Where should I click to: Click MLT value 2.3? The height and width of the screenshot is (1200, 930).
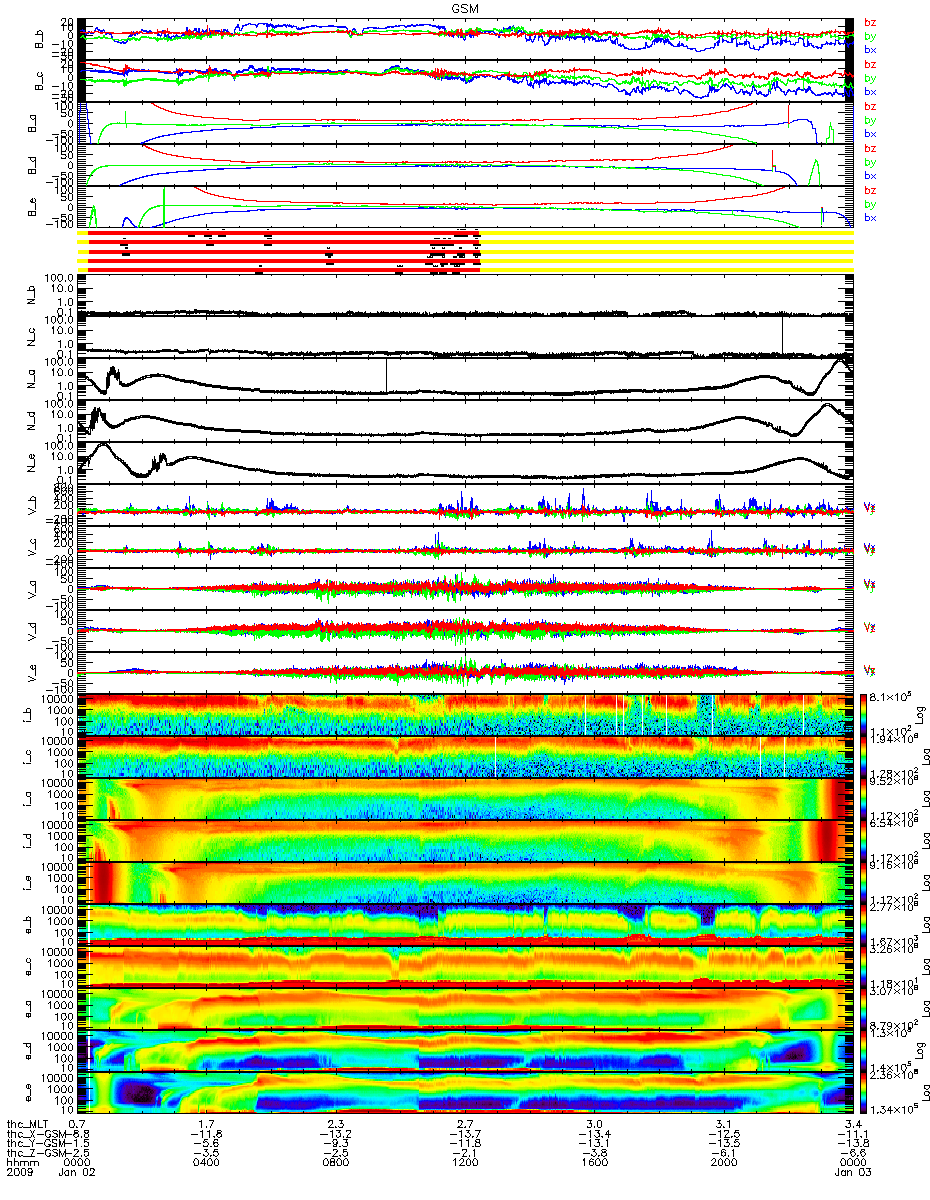tap(335, 1125)
